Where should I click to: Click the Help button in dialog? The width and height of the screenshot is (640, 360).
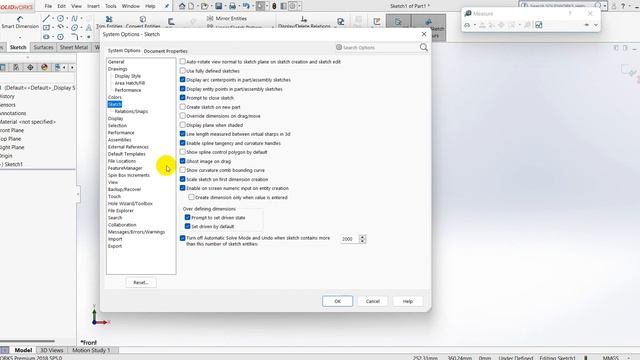[408, 301]
